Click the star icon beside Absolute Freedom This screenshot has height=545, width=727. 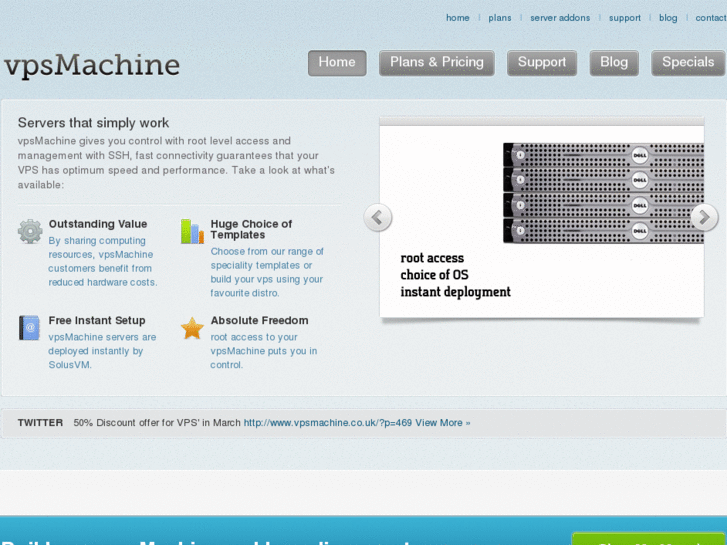tap(192, 328)
